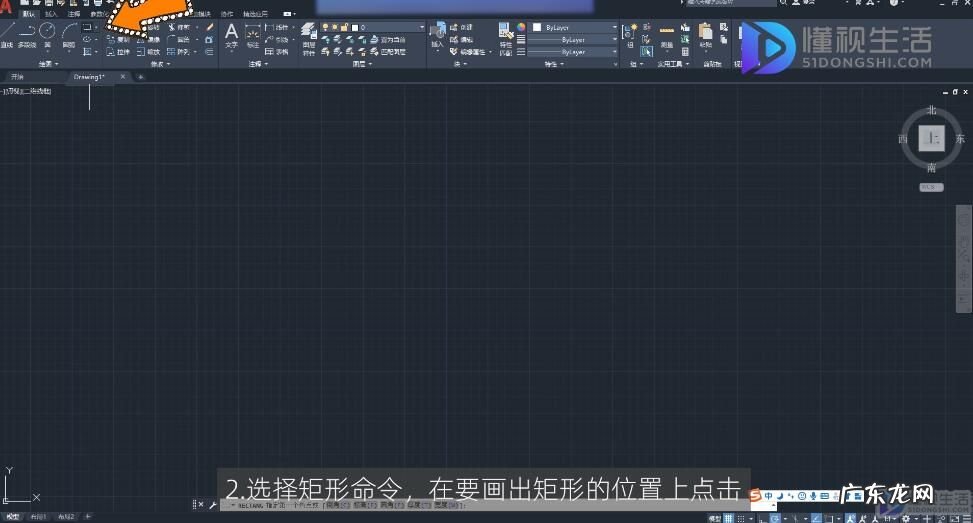Click the Paste (粘贴) clipboard icon
This screenshot has width=973, height=523.
(x=706, y=35)
